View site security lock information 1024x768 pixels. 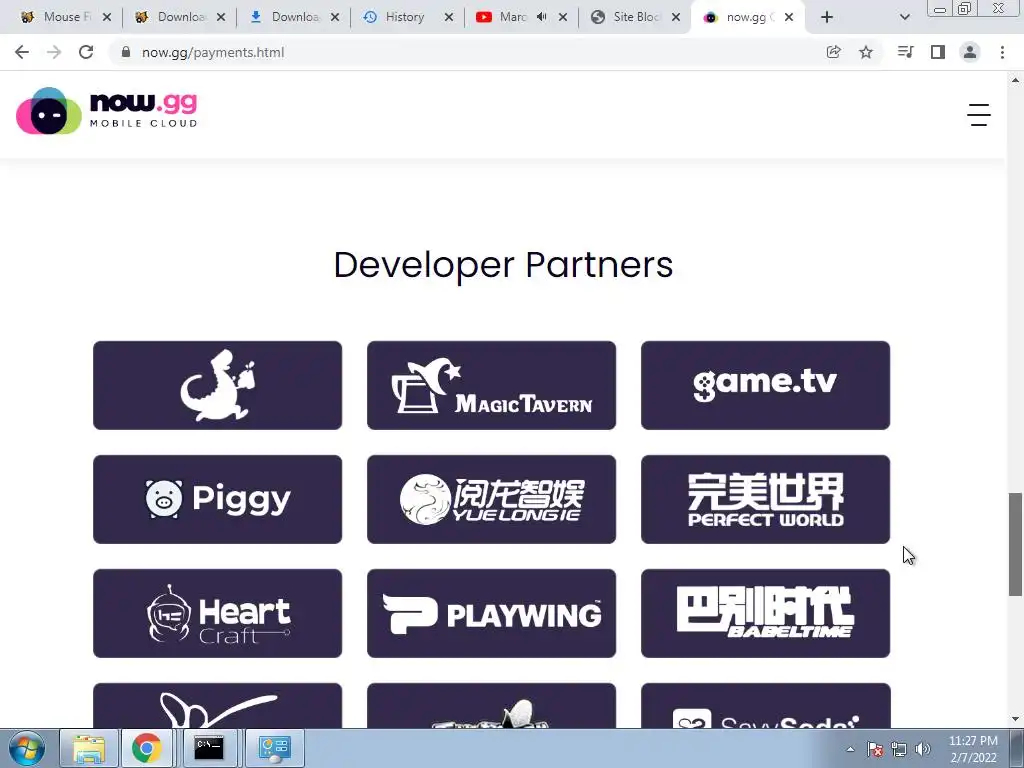coord(126,52)
